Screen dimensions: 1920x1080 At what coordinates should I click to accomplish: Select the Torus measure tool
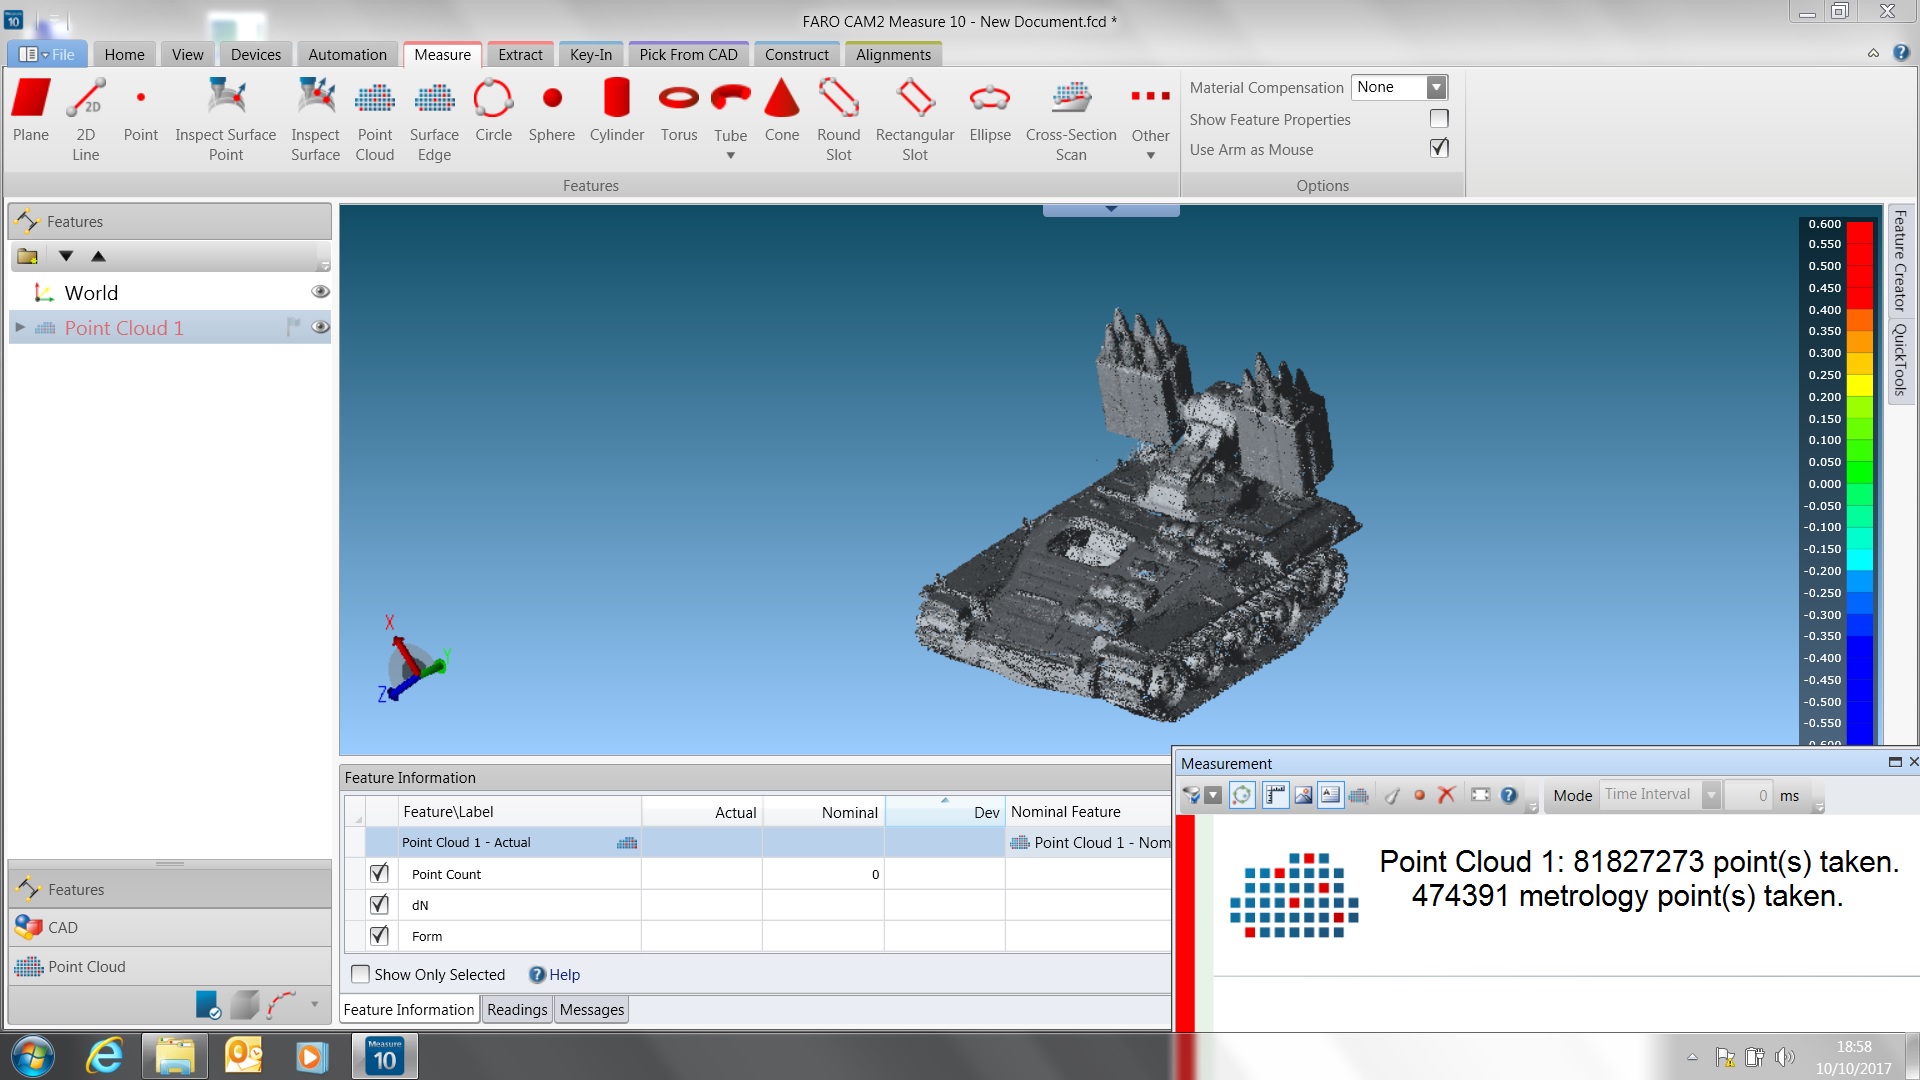(679, 111)
